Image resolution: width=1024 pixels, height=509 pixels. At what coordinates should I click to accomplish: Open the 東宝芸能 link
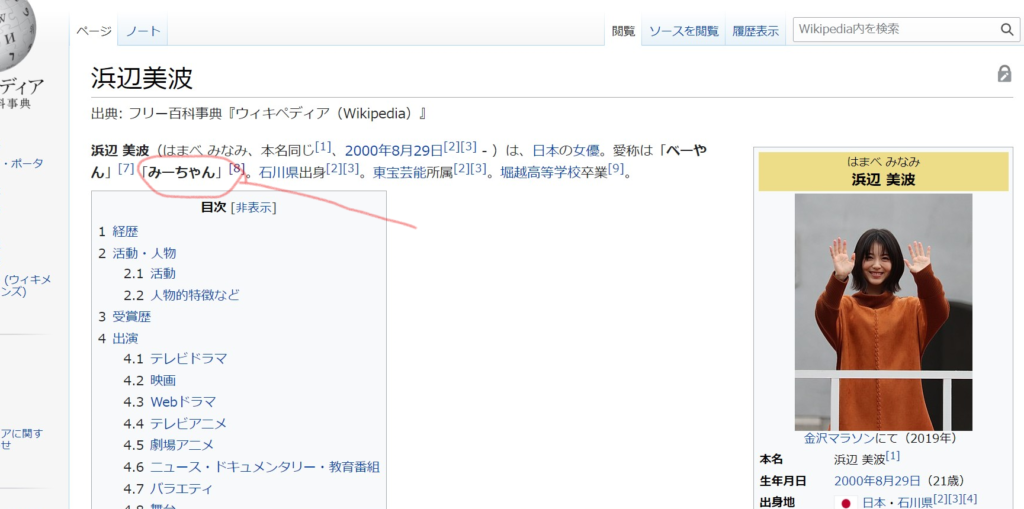point(400,173)
